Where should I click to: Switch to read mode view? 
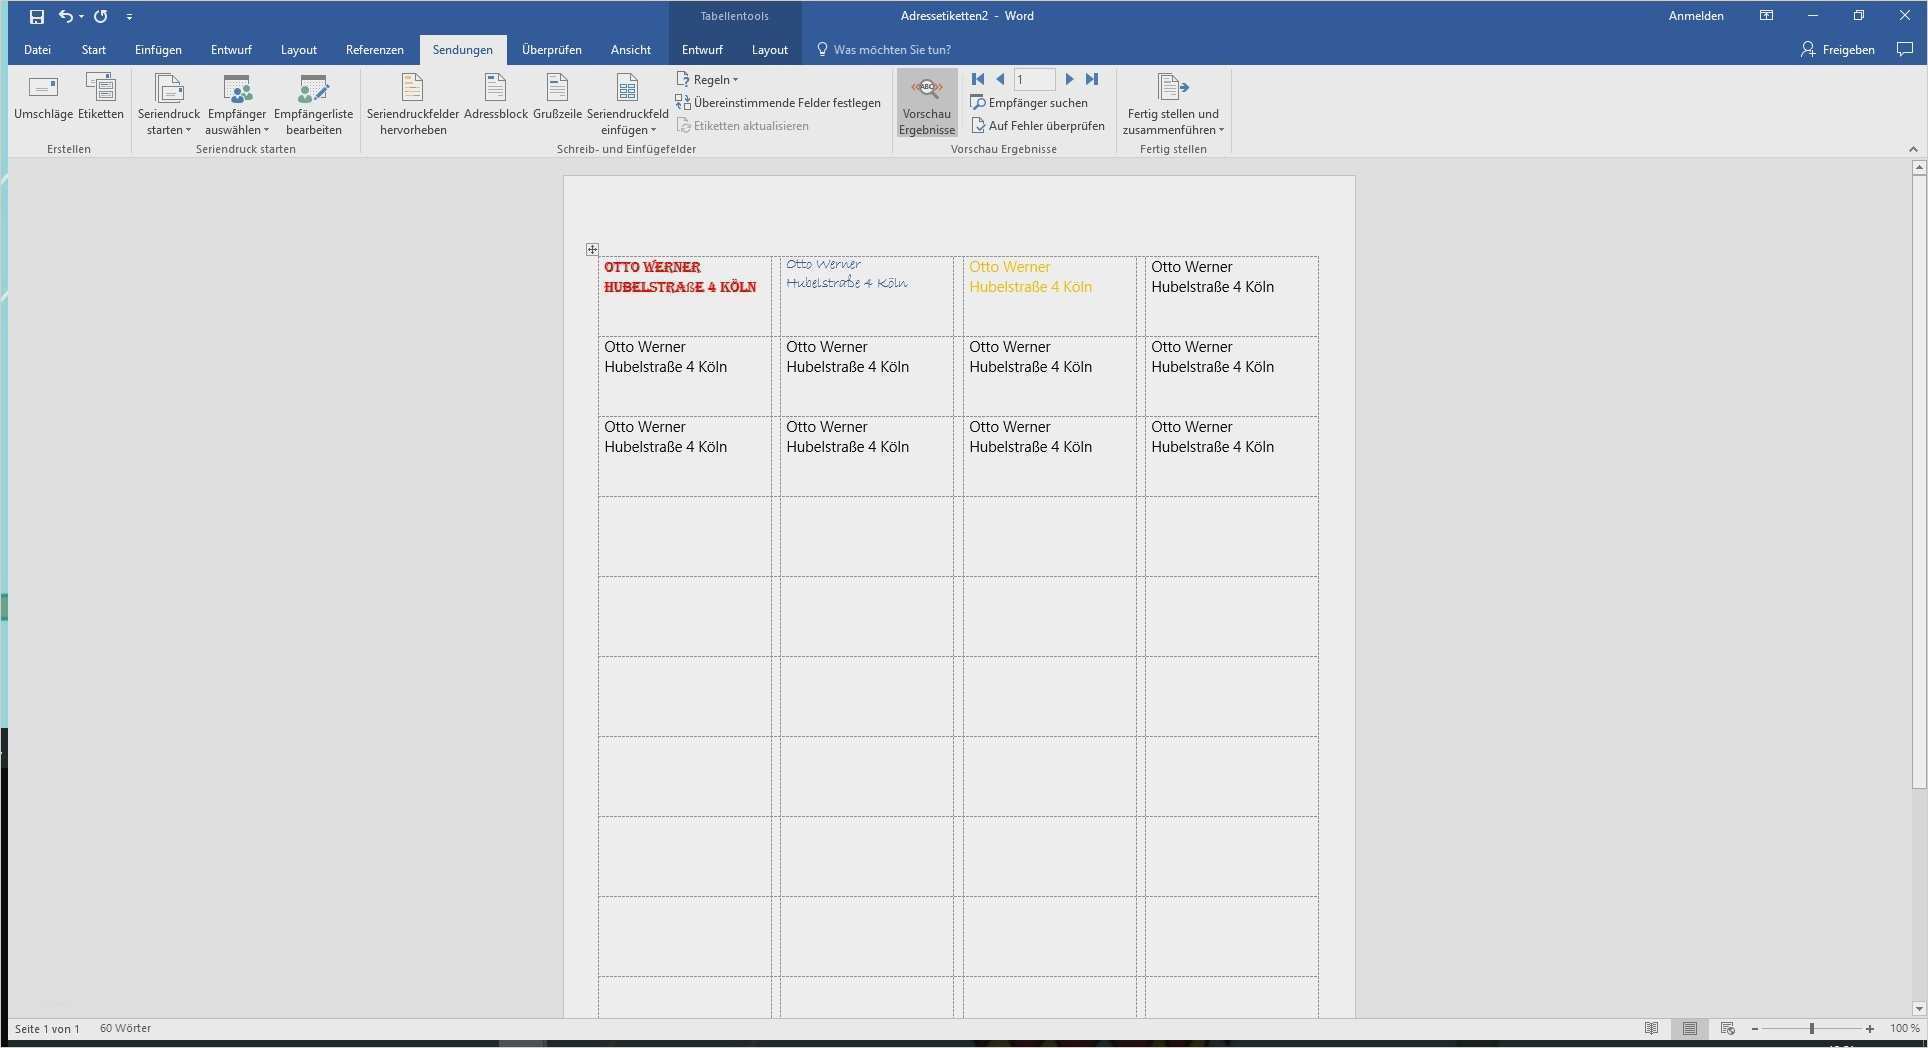1652,1029
